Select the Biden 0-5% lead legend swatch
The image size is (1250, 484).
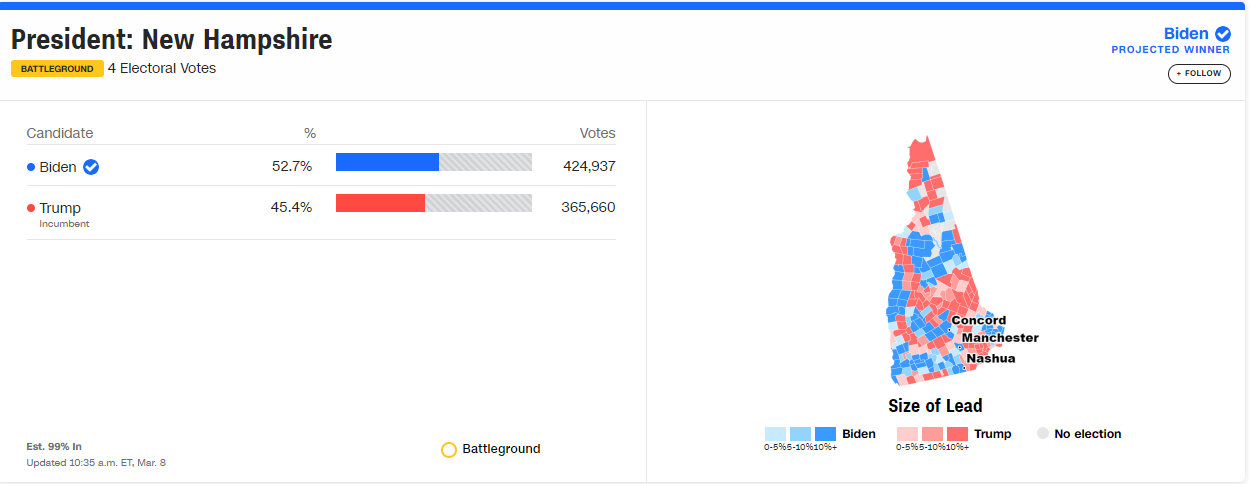(x=775, y=434)
